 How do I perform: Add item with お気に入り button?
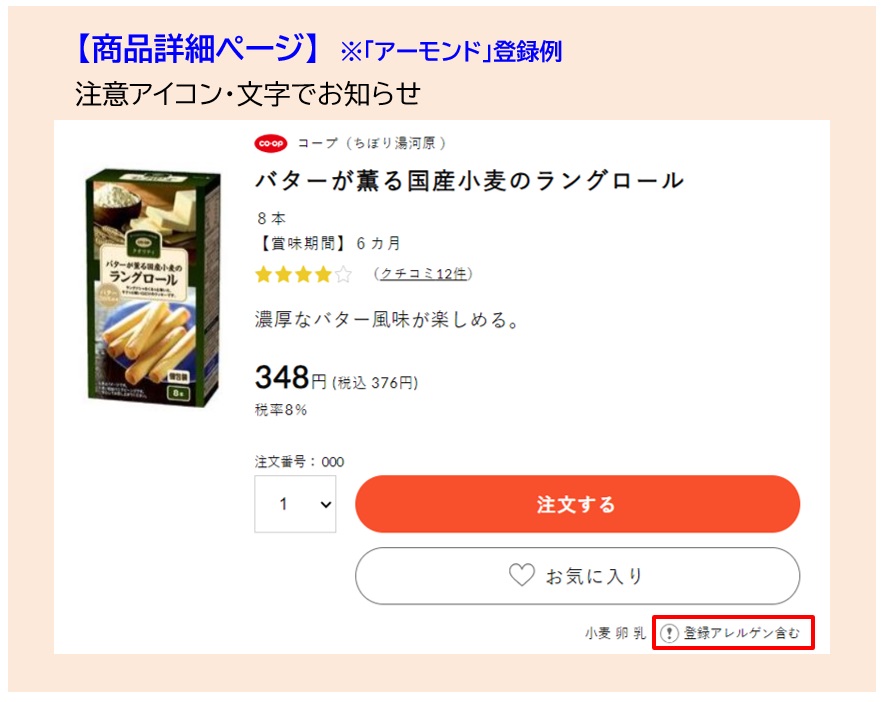(577, 576)
